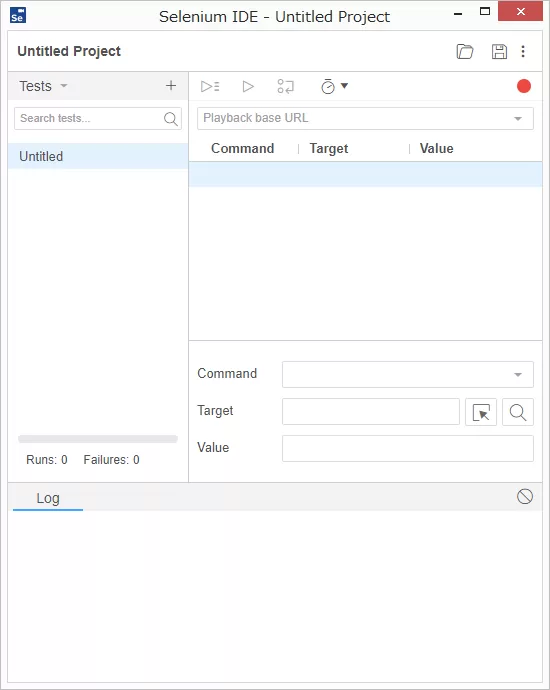550x690 pixels.
Task: Click the Target column header
Action: (329, 148)
